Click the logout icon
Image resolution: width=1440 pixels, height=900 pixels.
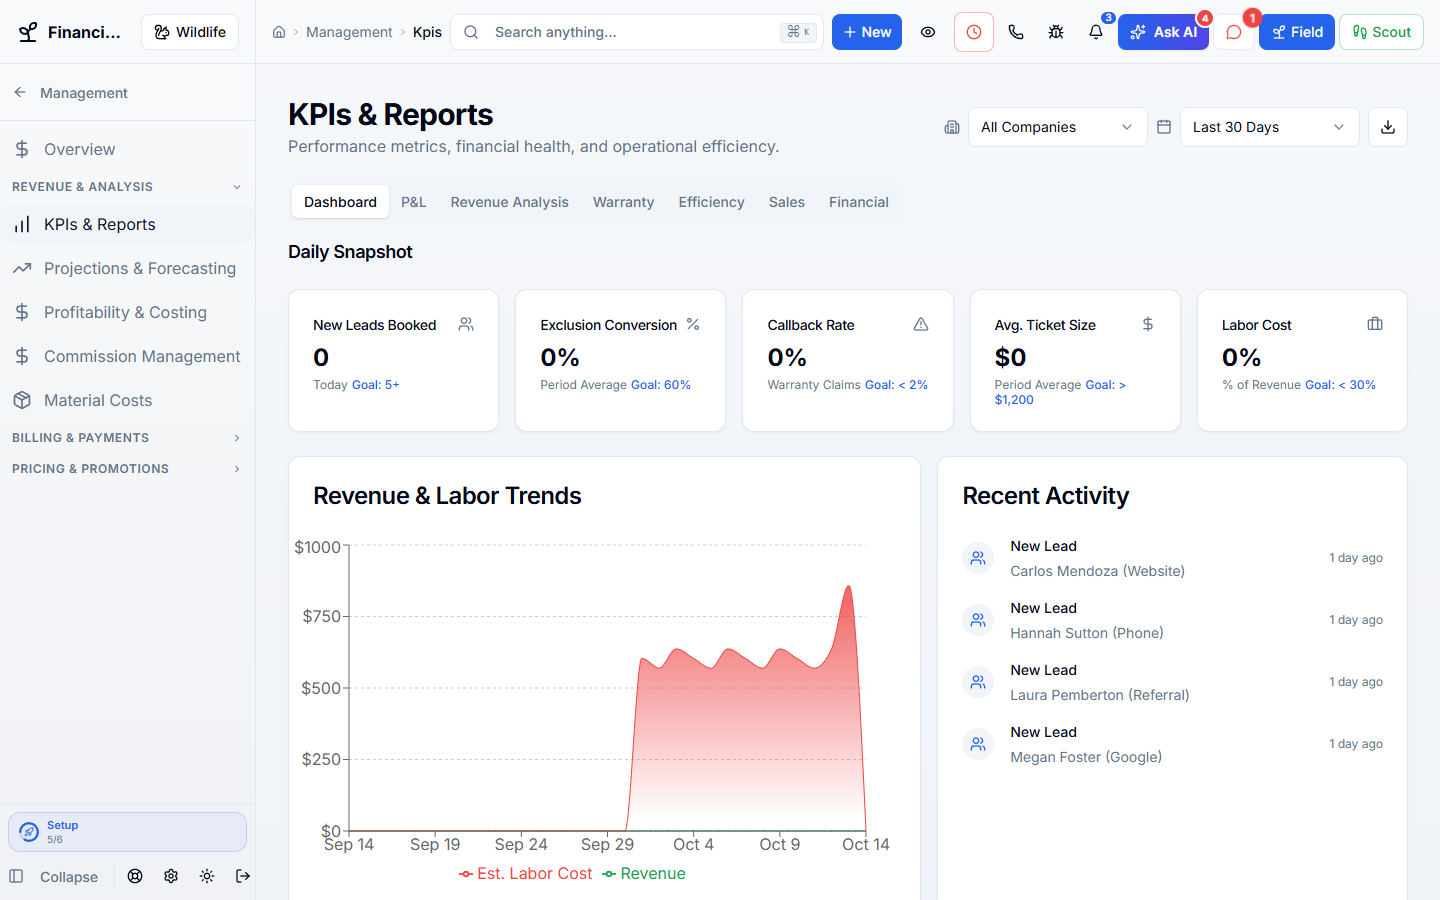243,876
